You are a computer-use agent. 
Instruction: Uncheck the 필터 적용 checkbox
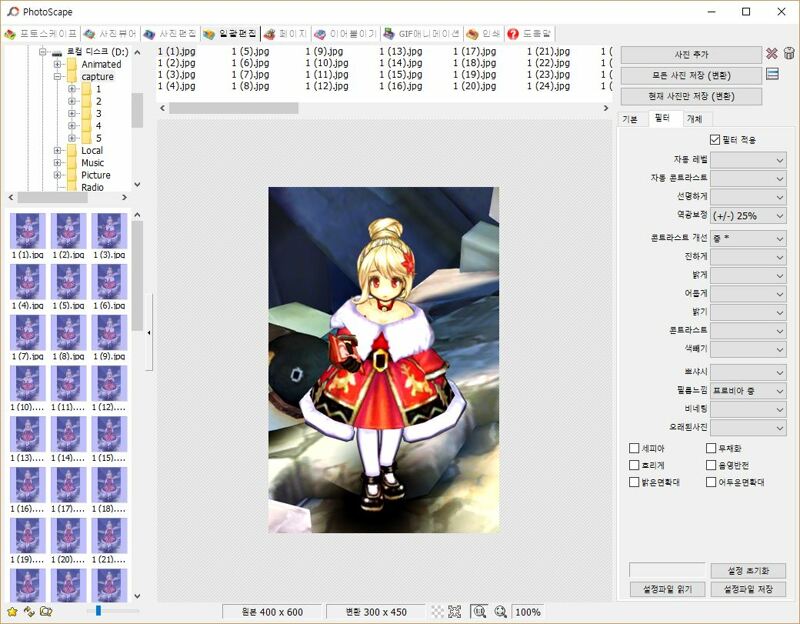[x=715, y=140]
